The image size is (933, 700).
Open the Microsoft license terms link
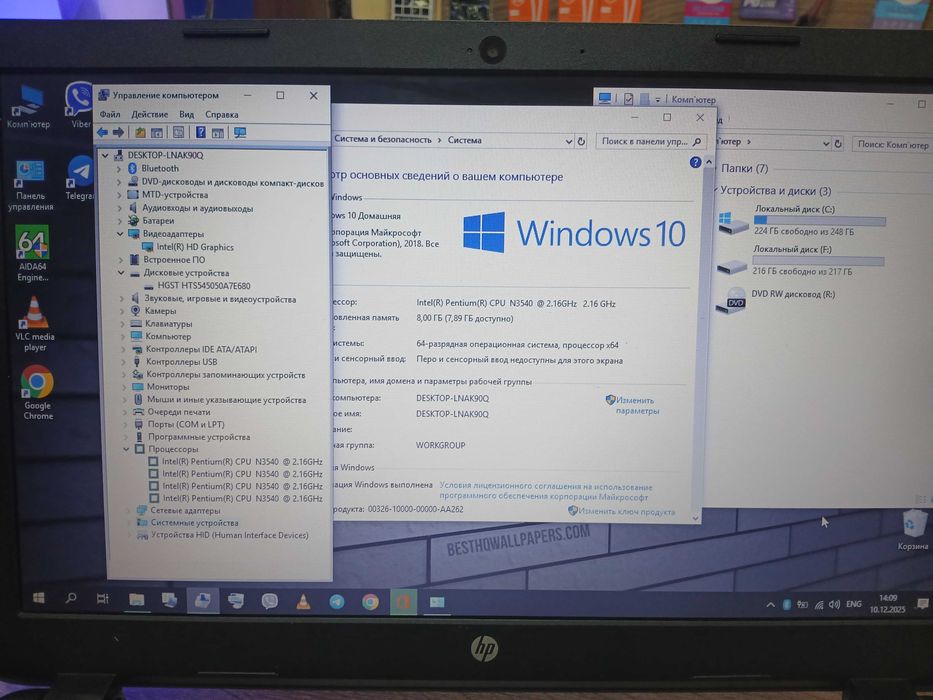tap(546, 492)
